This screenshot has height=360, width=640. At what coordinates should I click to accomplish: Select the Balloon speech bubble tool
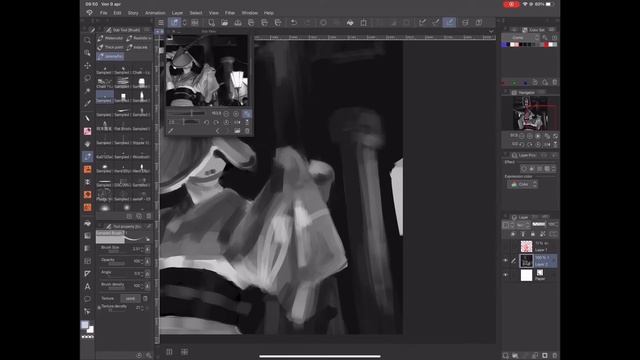pyautogui.click(x=87, y=299)
